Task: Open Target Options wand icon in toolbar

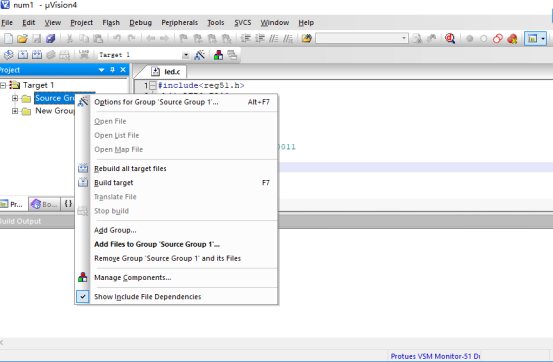Action: (199, 55)
